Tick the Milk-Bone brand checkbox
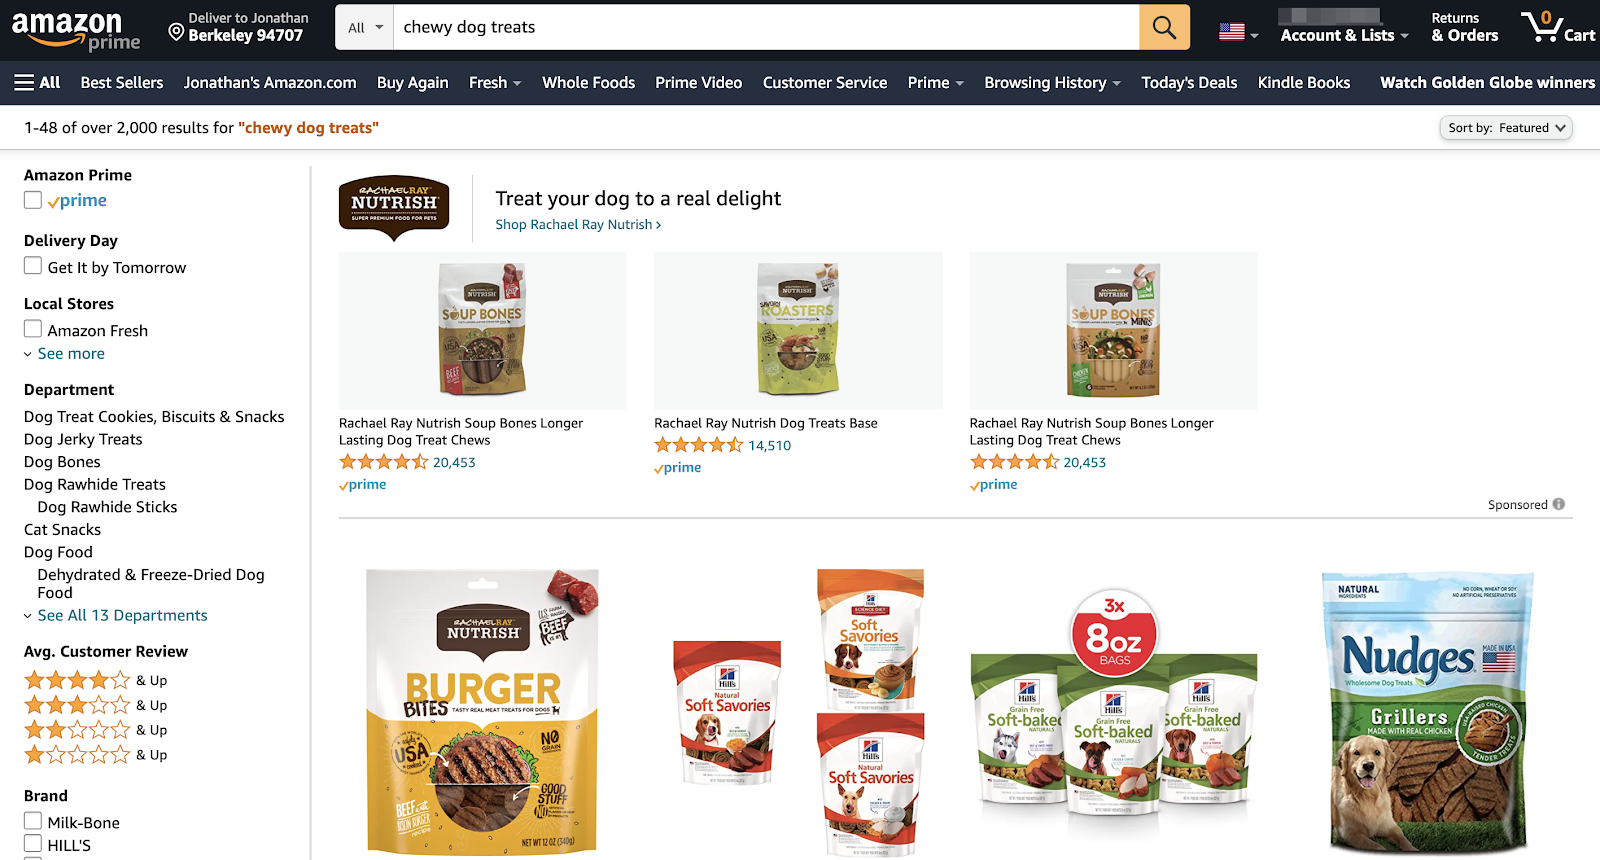The image size is (1600, 860). [33, 821]
